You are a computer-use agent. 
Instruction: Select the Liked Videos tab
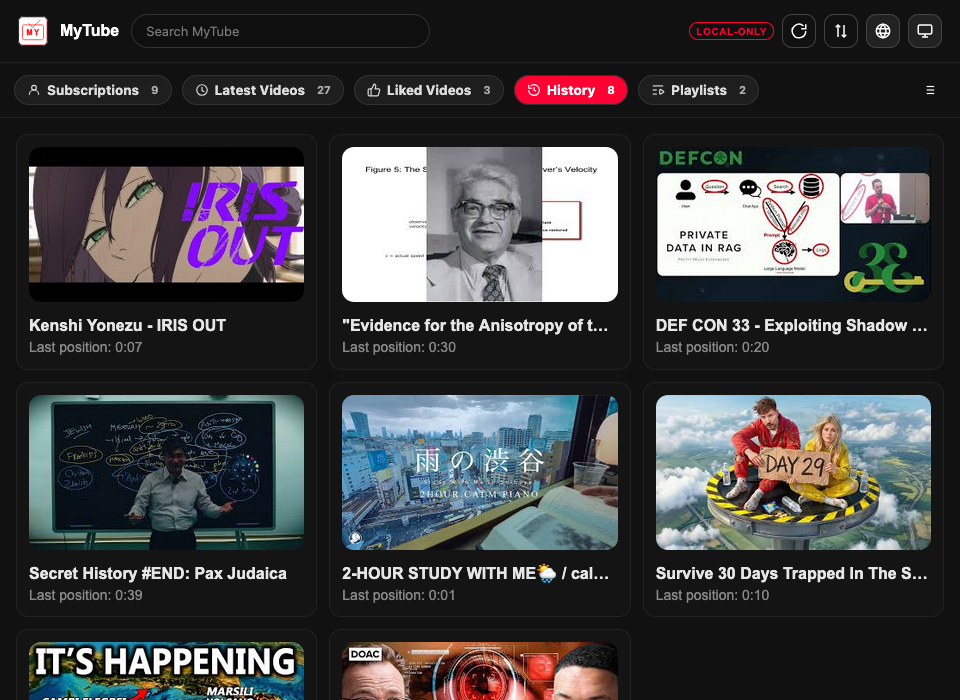(429, 90)
